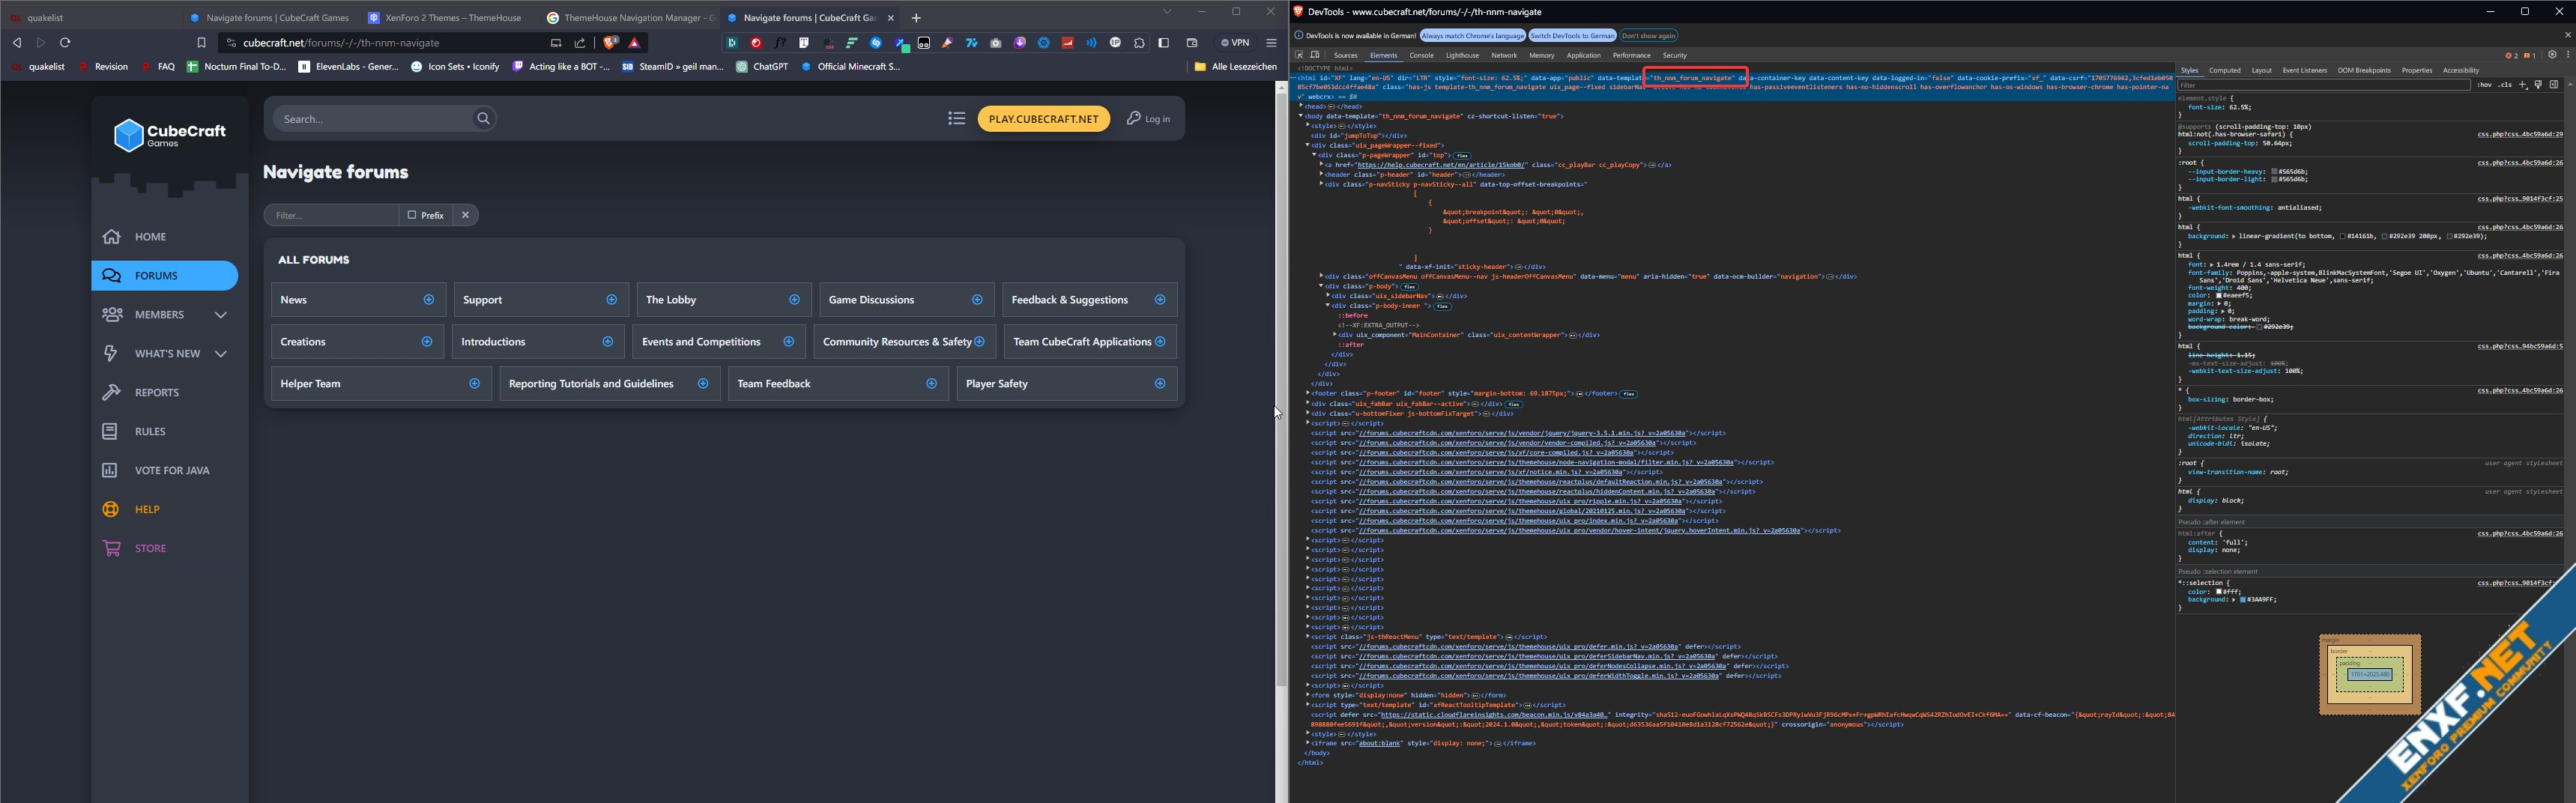2576x803 pixels.
Task: Check the Prefix checkbox in the forum filter
Action: click(x=412, y=215)
